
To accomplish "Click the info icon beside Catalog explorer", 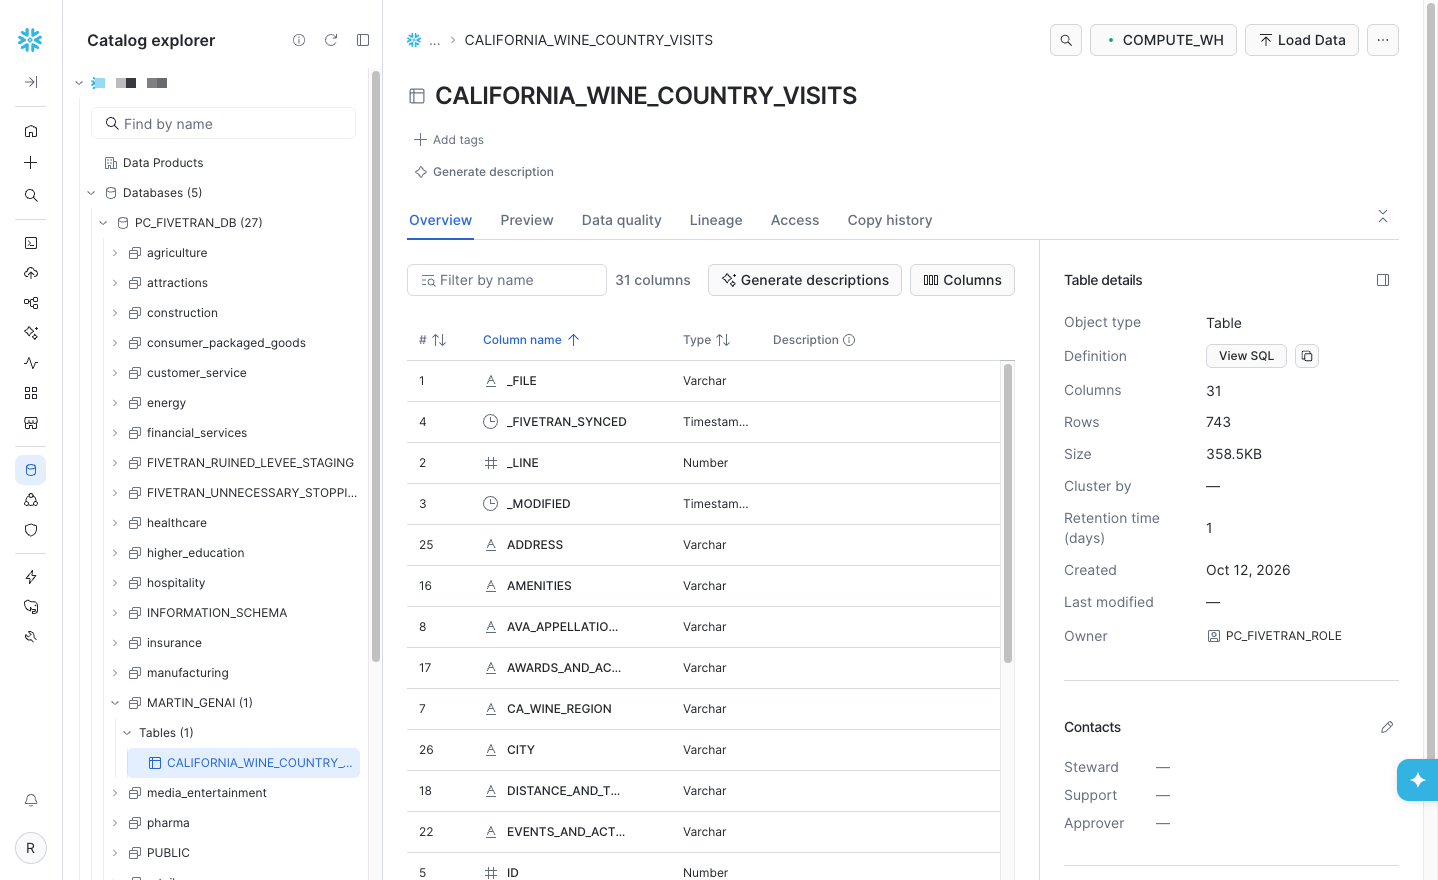I will tap(299, 40).
